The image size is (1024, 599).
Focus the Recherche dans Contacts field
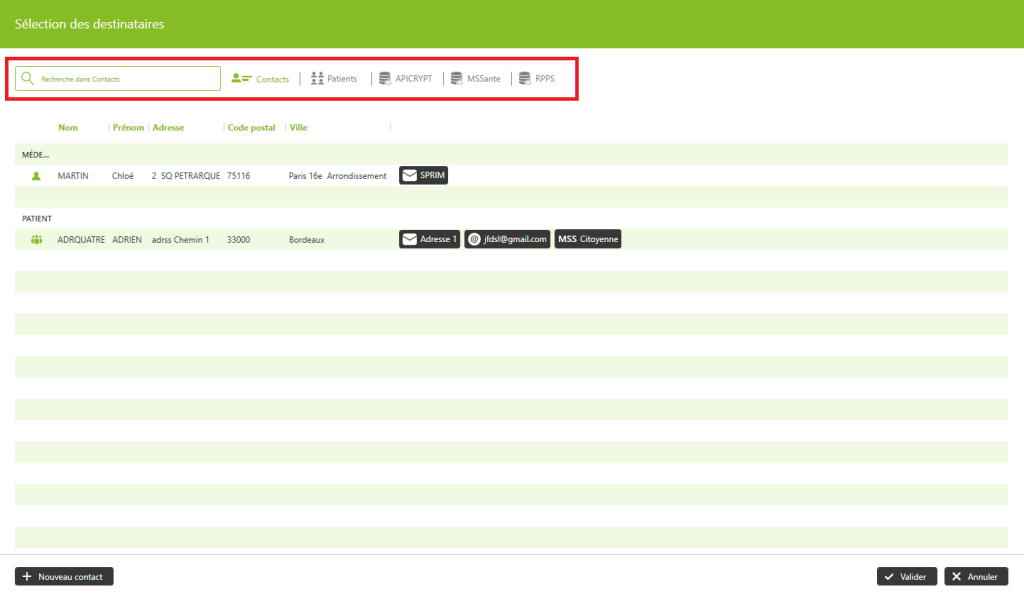click(125, 79)
